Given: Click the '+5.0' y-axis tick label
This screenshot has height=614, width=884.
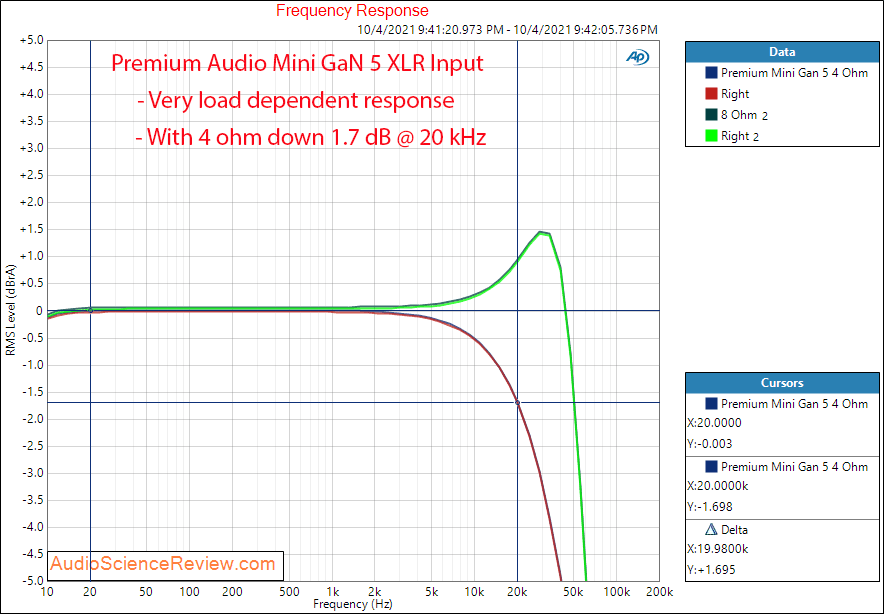Looking at the screenshot, I should tap(31, 41).
